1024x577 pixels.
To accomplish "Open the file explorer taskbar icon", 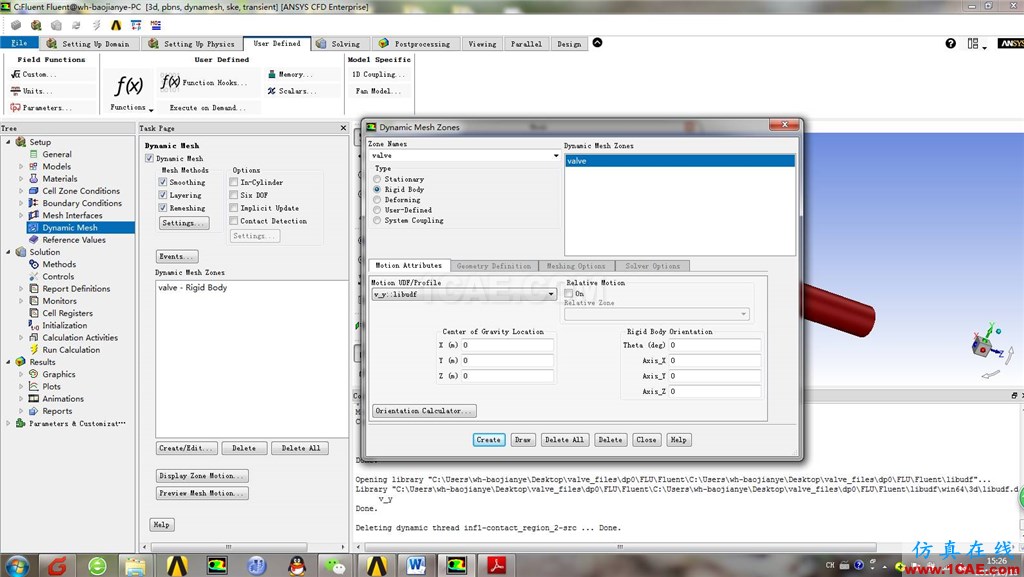I will coord(136,565).
